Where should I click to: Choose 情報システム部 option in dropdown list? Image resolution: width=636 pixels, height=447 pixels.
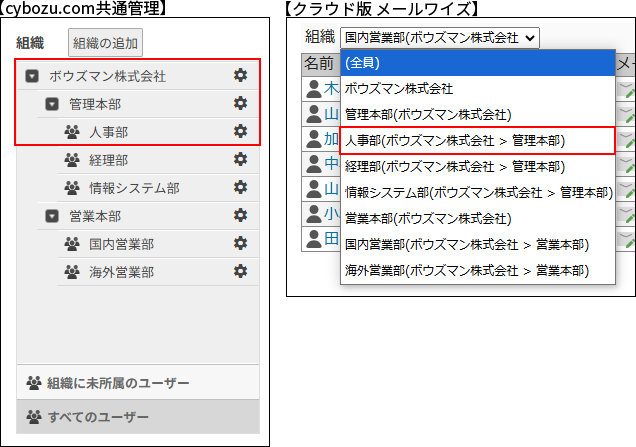tap(478, 193)
